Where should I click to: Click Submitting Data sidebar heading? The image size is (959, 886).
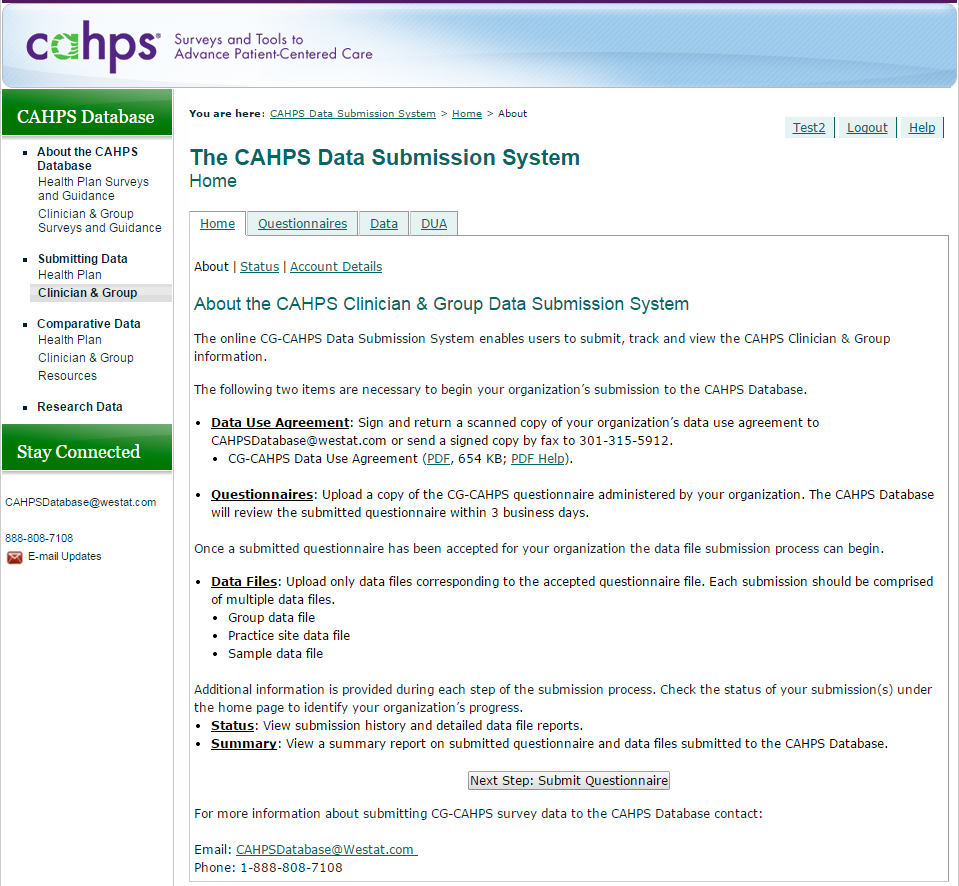83,259
